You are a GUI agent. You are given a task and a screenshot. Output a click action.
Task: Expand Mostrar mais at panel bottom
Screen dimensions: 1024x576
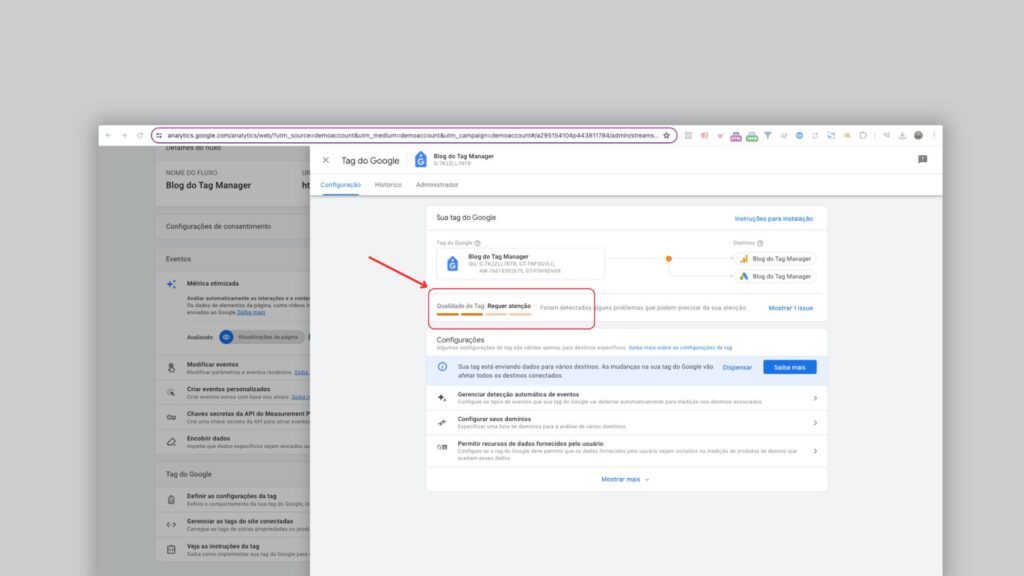pos(625,479)
